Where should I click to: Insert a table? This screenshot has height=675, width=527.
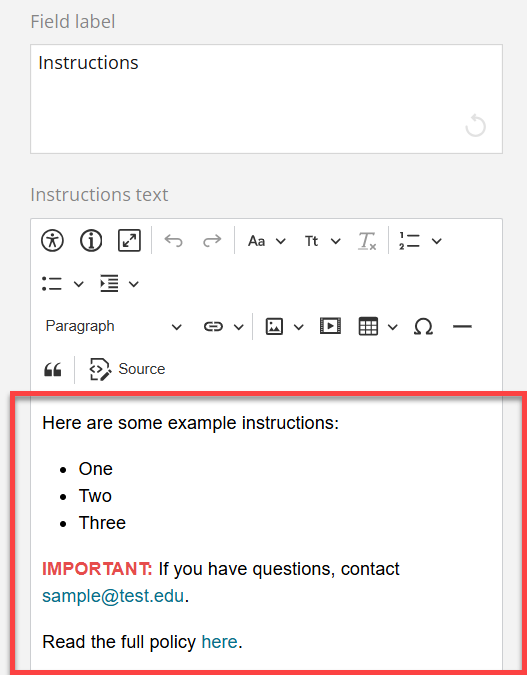click(368, 326)
